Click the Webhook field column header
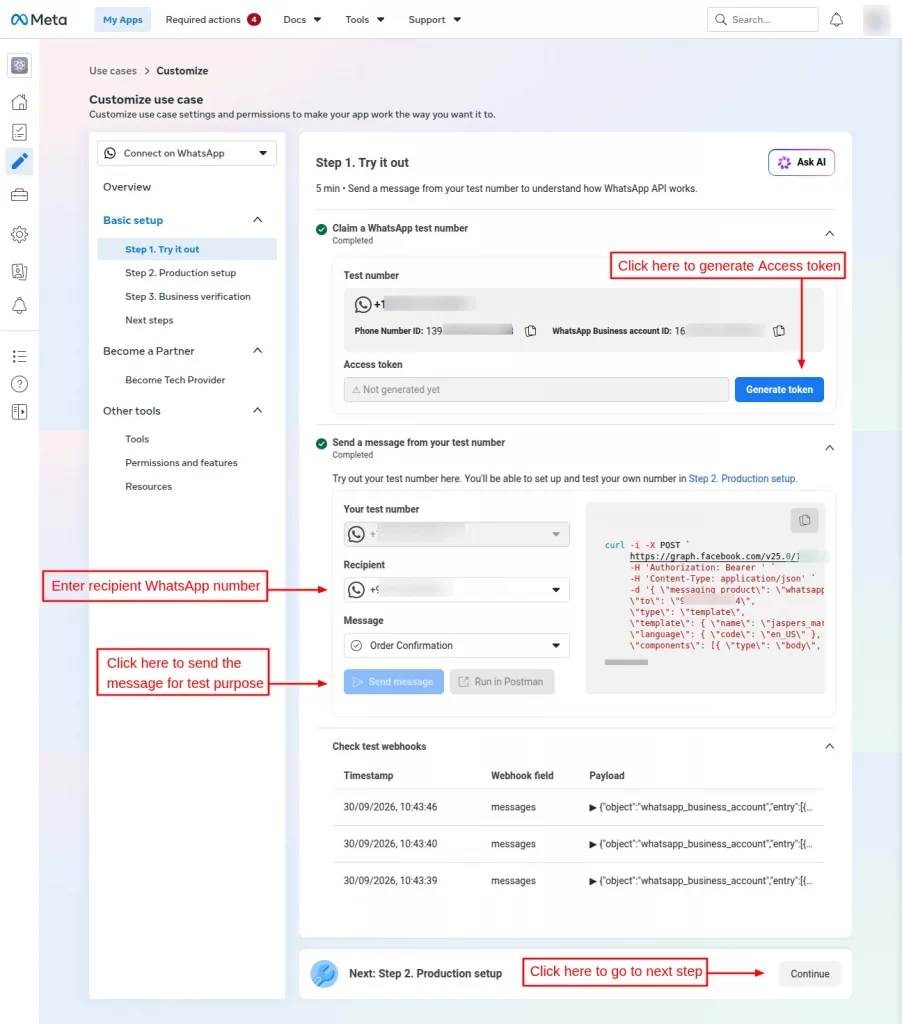Image resolution: width=902 pixels, height=1024 pixels. pos(522,776)
